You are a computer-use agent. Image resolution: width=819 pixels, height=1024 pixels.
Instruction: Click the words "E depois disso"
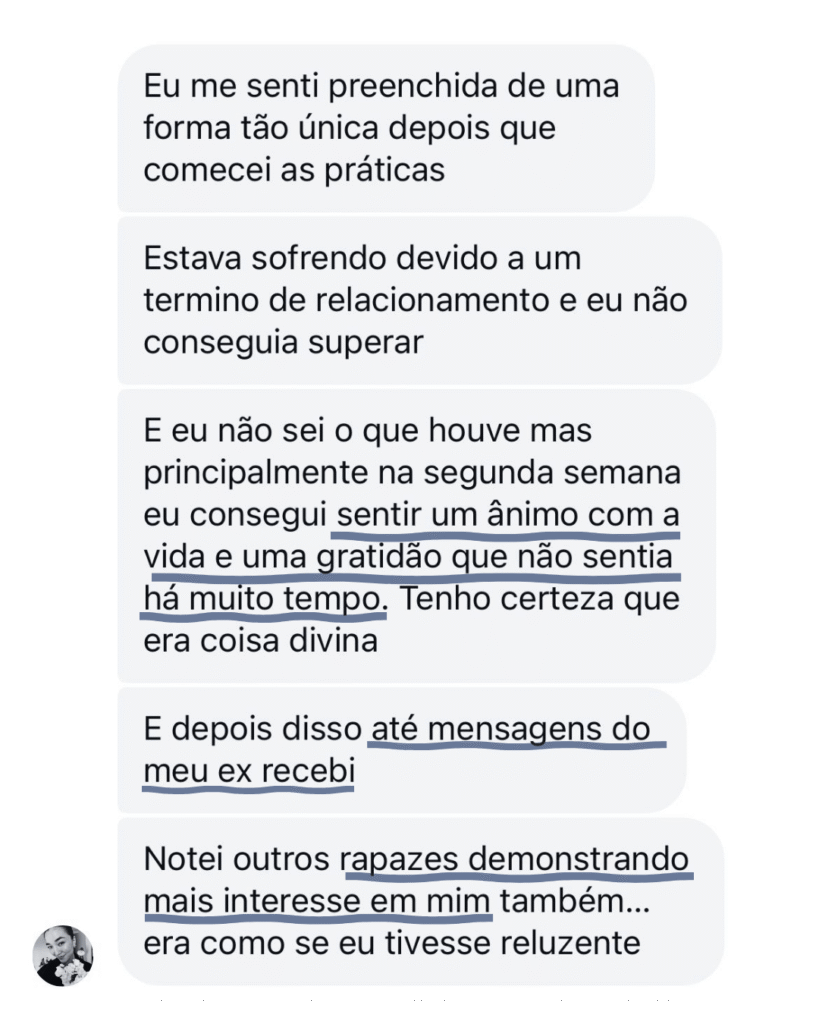[252, 729]
